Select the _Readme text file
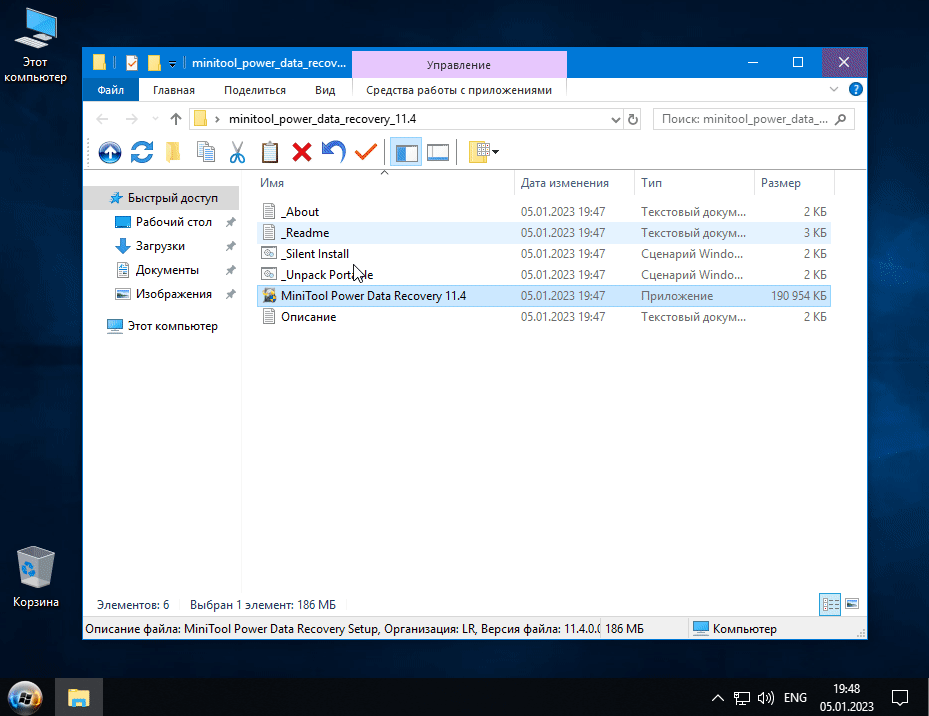Screen dimensions: 929x716 544,233
